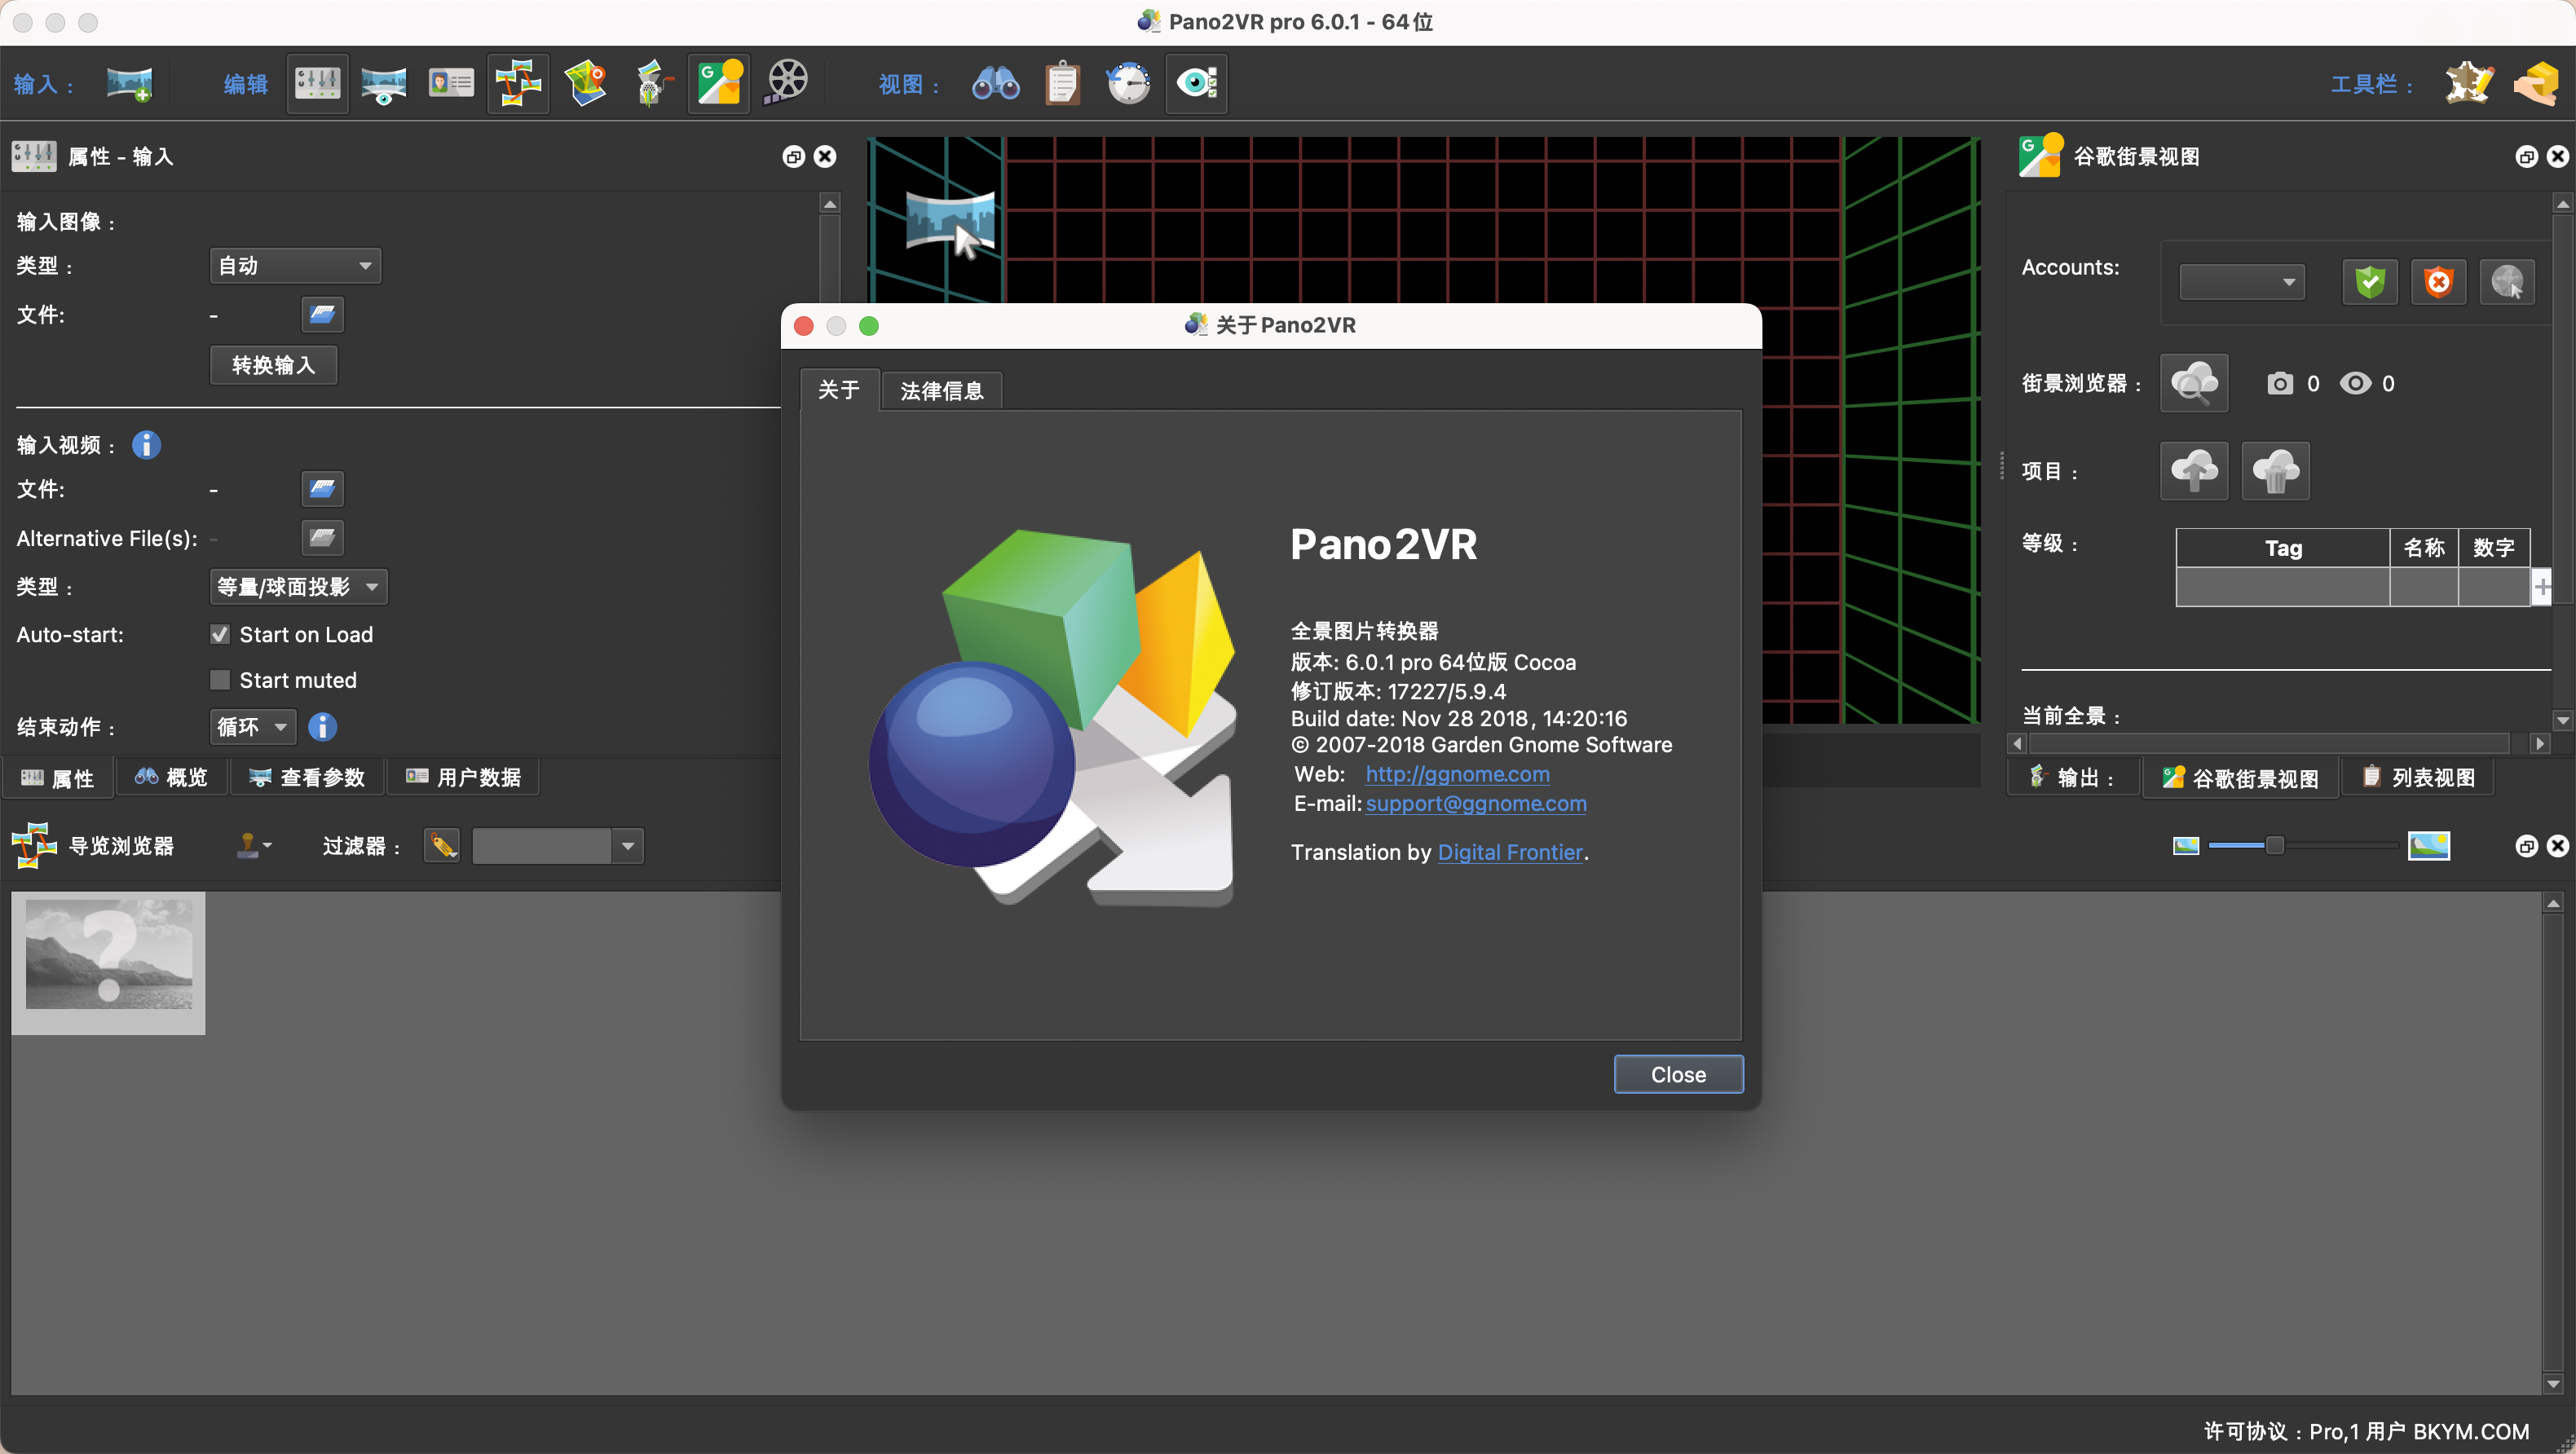Switch to the 列表视图 tab
This screenshot has height=1454, width=2576.
[x=2418, y=778]
